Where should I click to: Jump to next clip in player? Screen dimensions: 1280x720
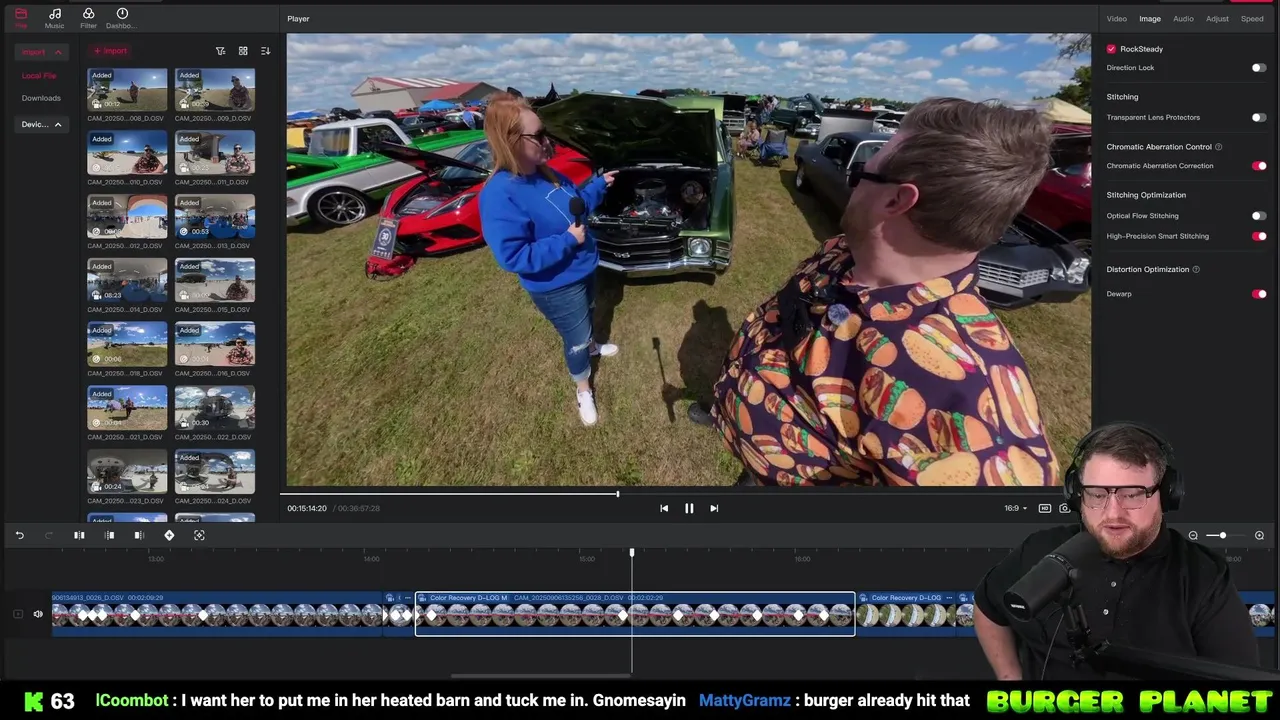714,509
